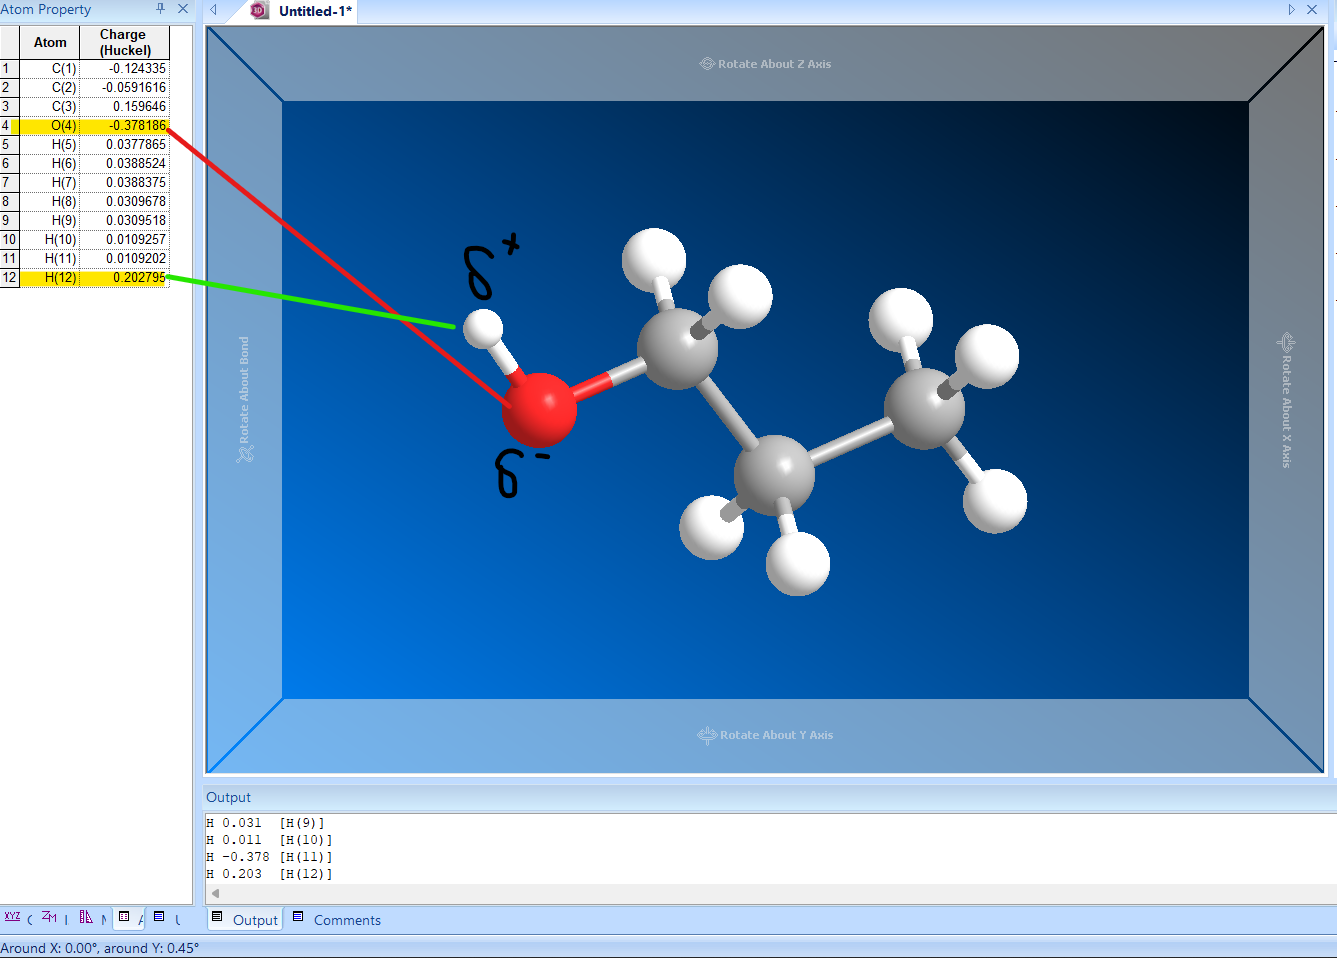Click charge value -0.124335
The height and width of the screenshot is (958, 1337).
(125, 69)
